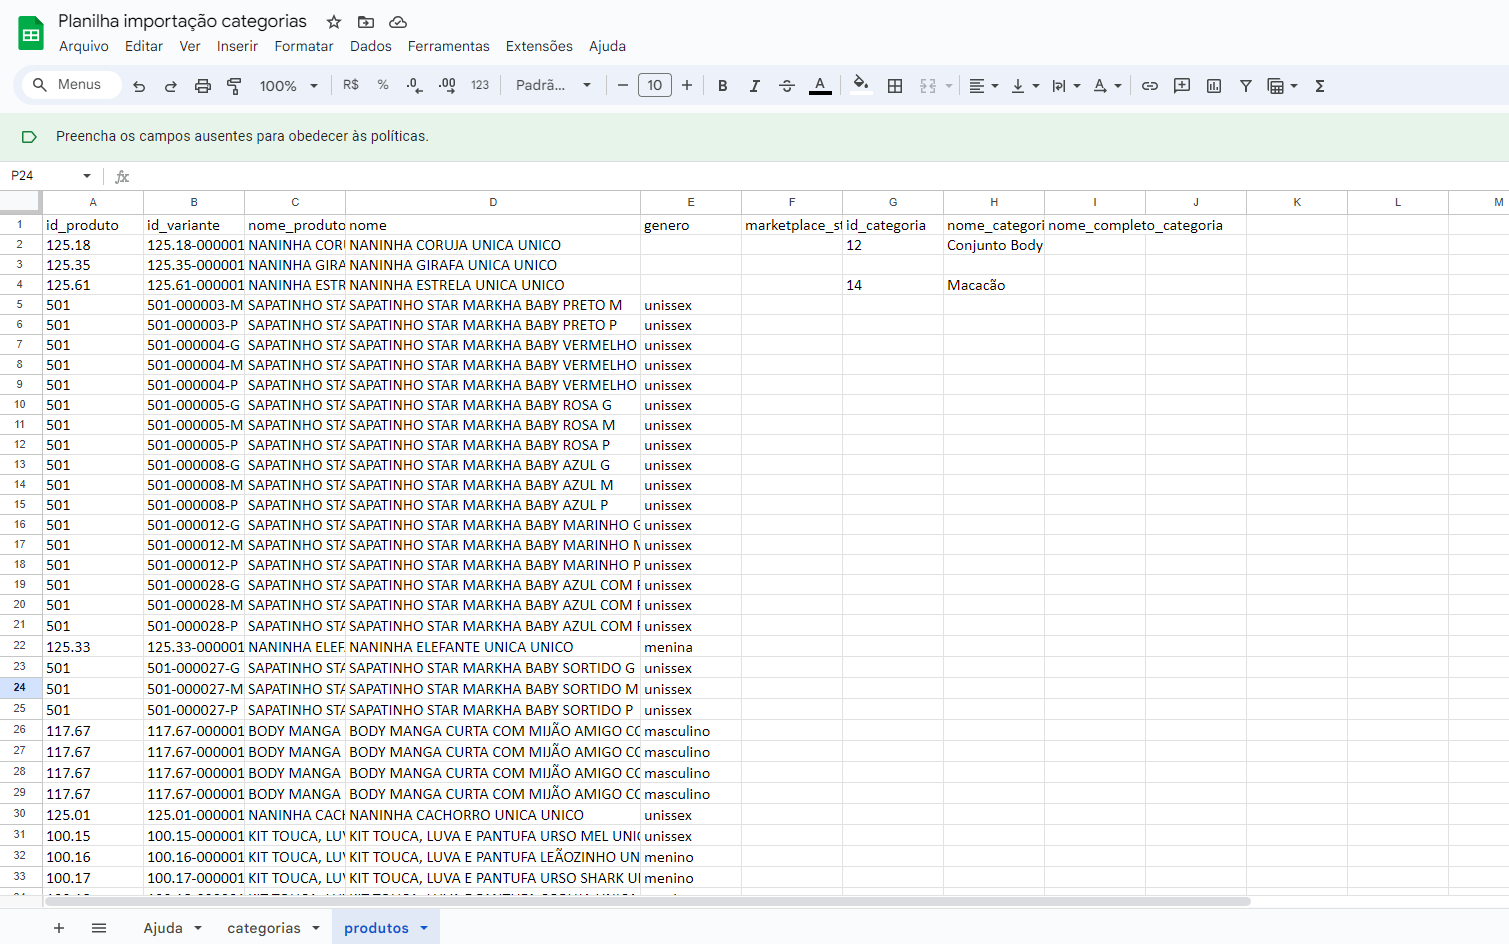Open more number formats 123
The height and width of the screenshot is (944, 1509).
[480, 86]
